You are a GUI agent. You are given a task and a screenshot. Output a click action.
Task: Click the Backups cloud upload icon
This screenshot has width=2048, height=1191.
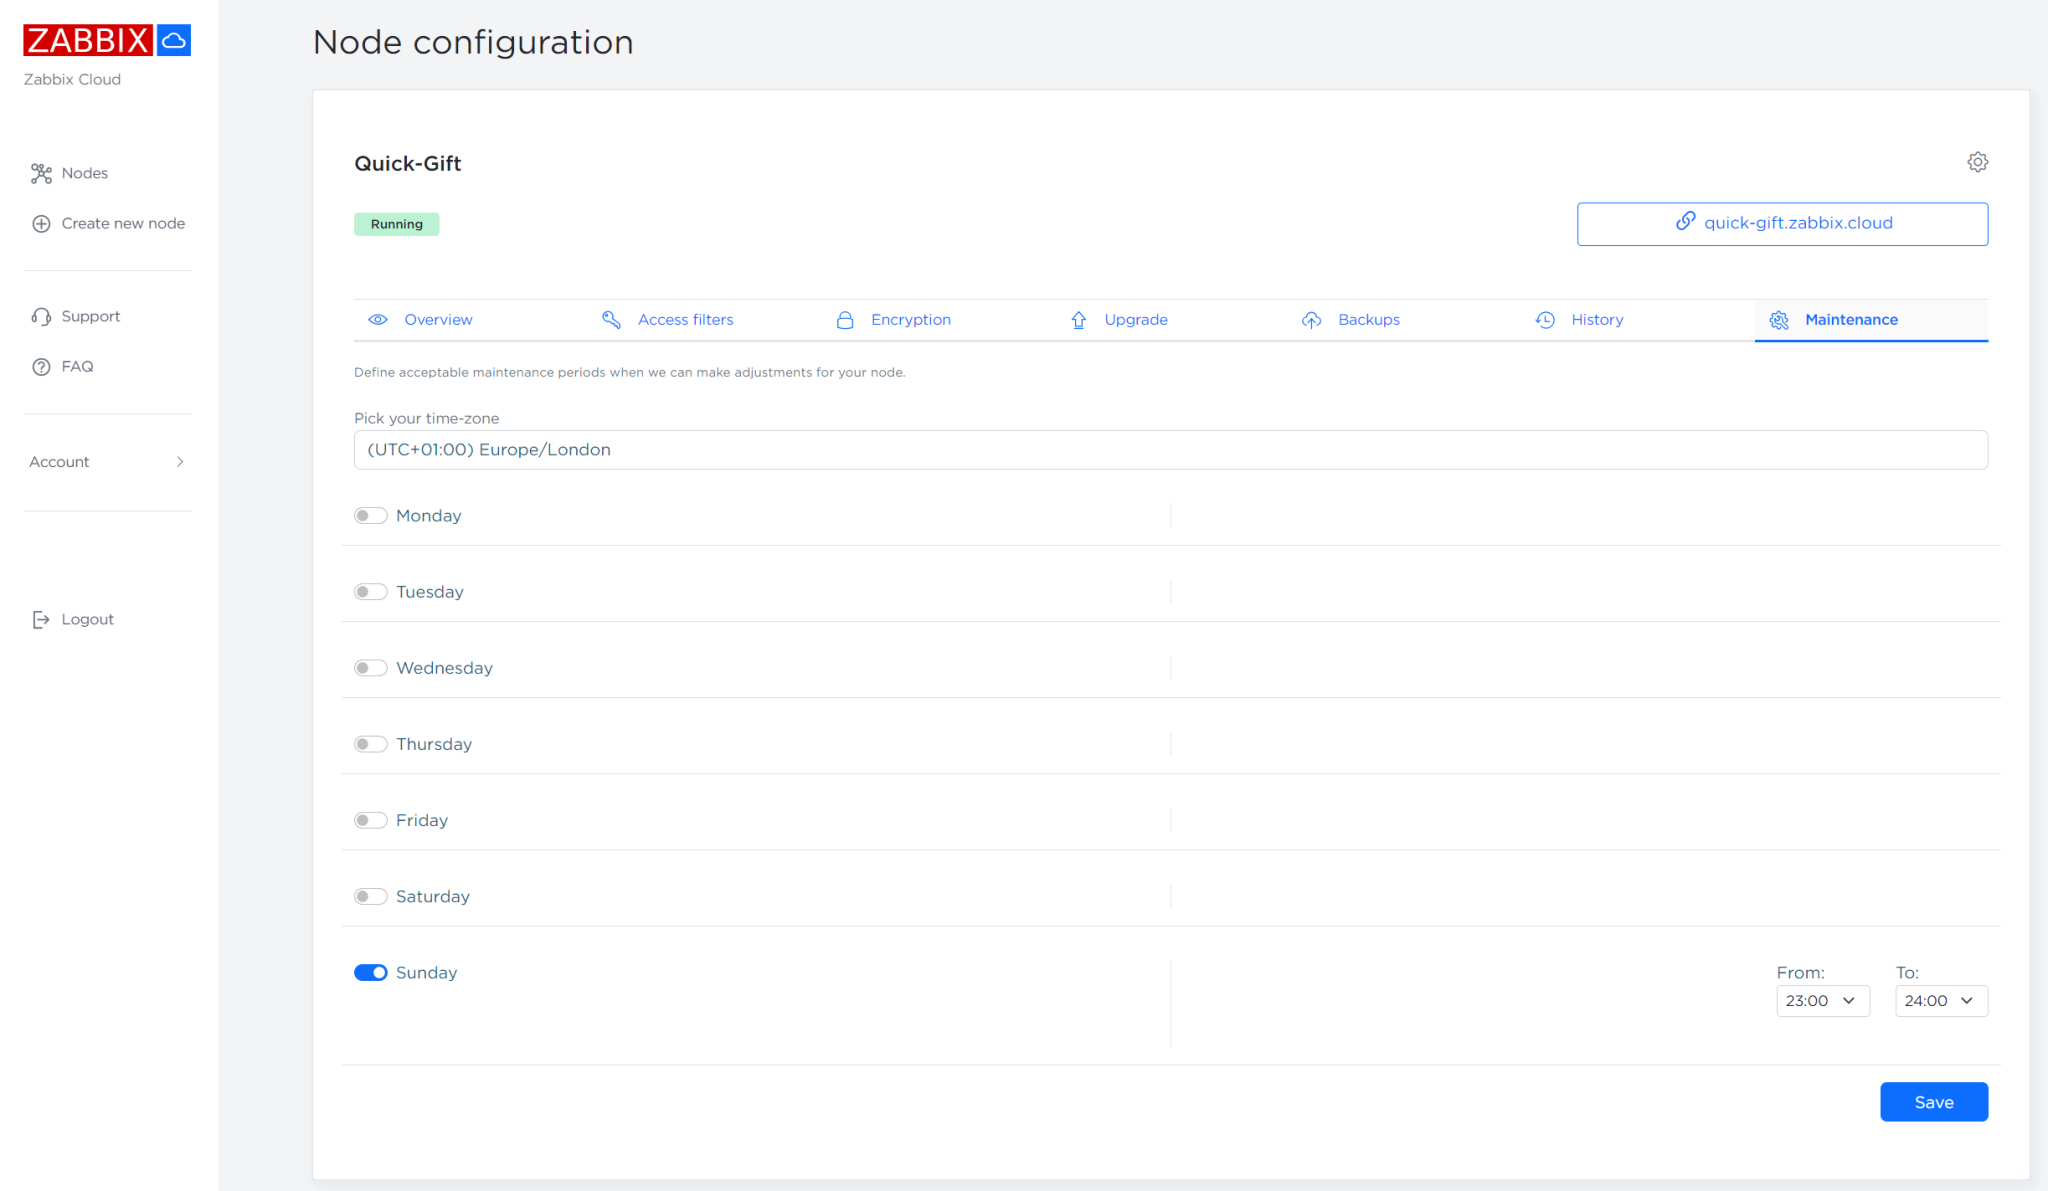coord(1312,319)
